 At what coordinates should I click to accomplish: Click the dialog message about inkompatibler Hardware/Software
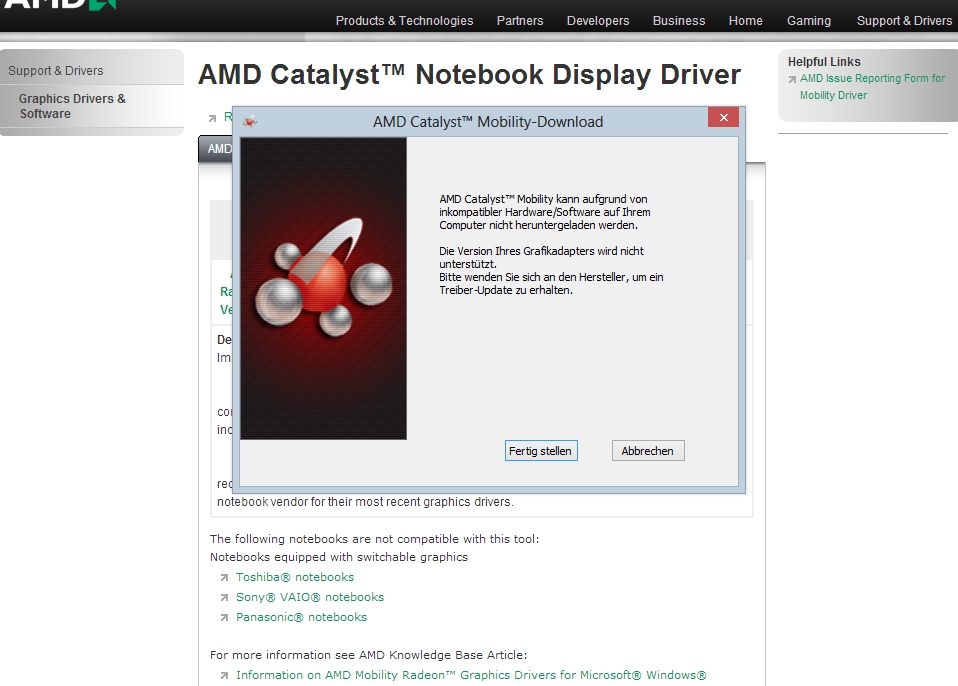click(x=544, y=212)
